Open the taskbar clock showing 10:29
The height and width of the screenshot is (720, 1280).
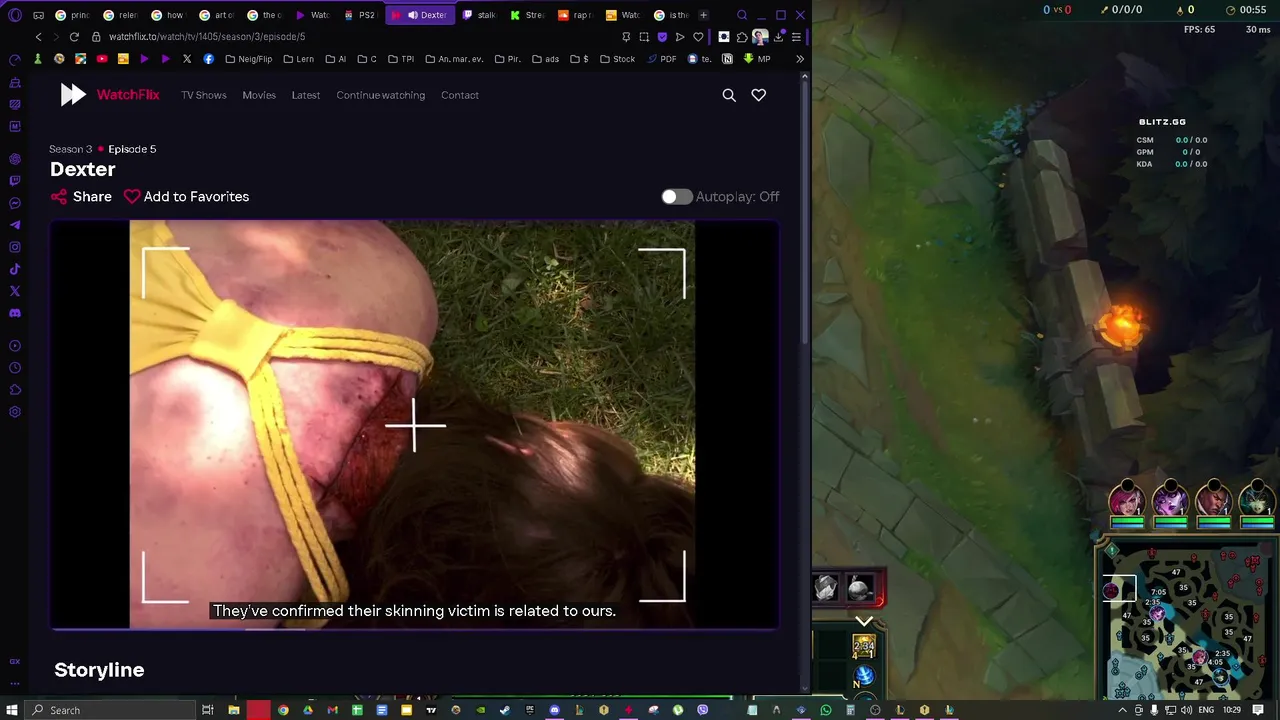[1233, 710]
